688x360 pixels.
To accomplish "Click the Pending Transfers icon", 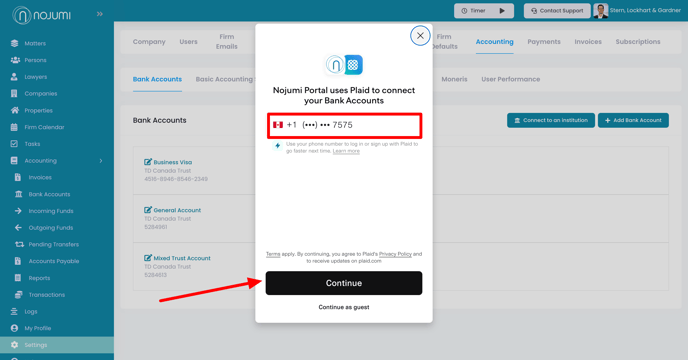I will coord(19,244).
